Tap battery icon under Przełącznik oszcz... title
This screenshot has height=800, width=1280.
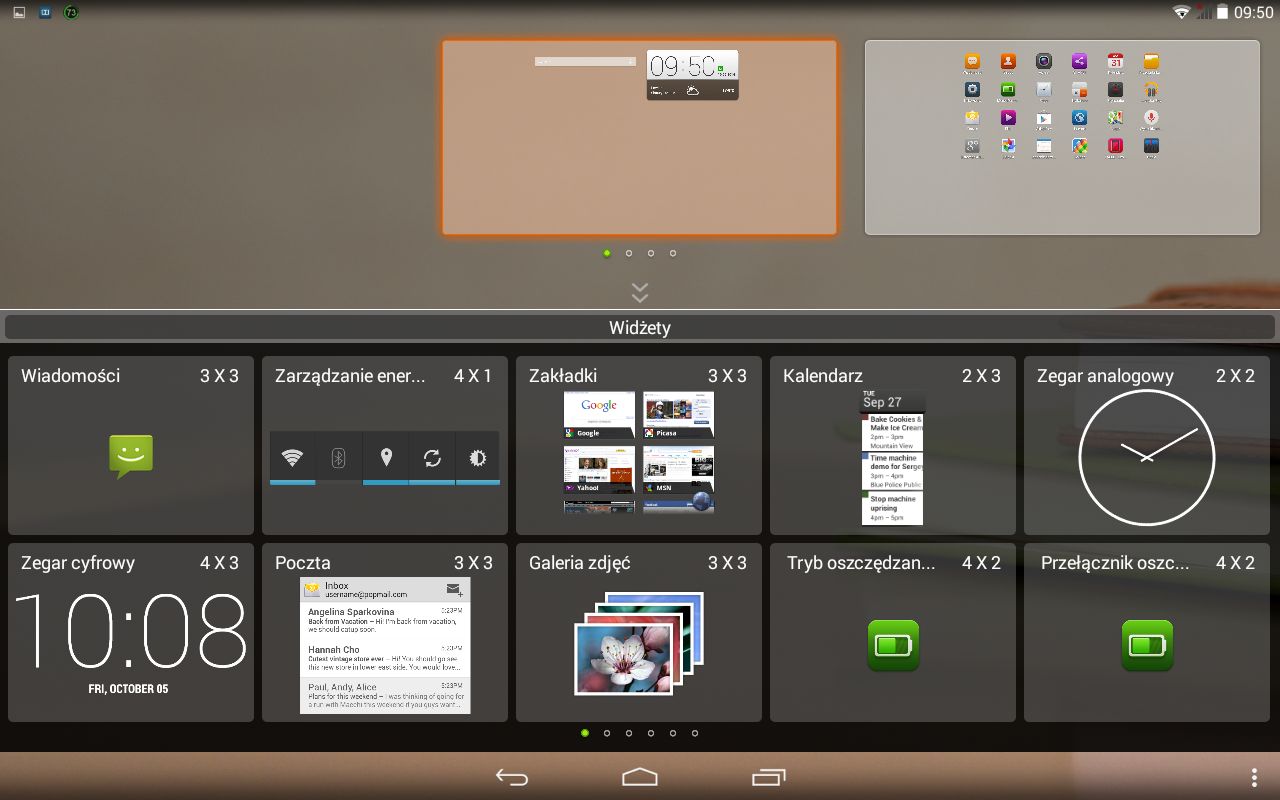click(x=1147, y=645)
